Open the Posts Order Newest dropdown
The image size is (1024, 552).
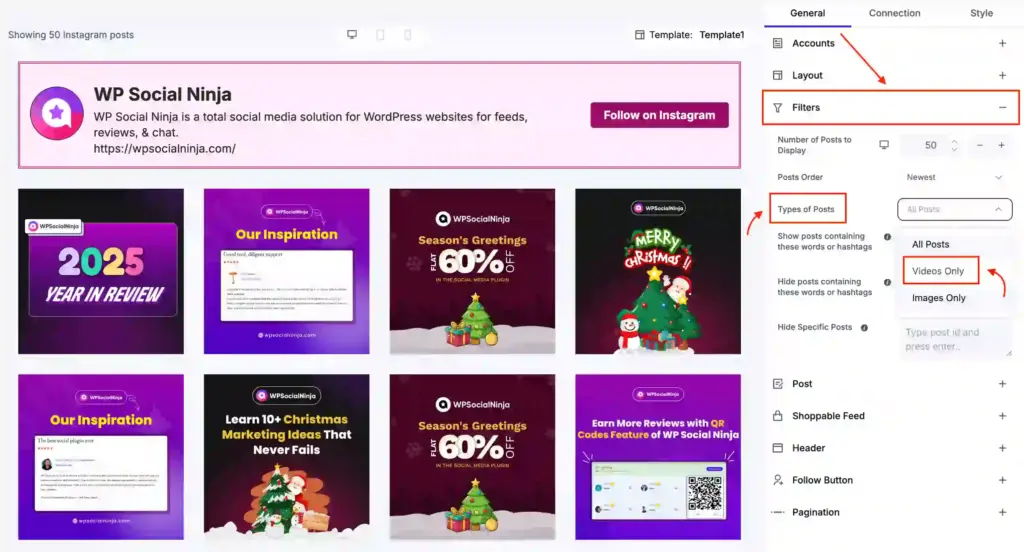tap(954, 177)
